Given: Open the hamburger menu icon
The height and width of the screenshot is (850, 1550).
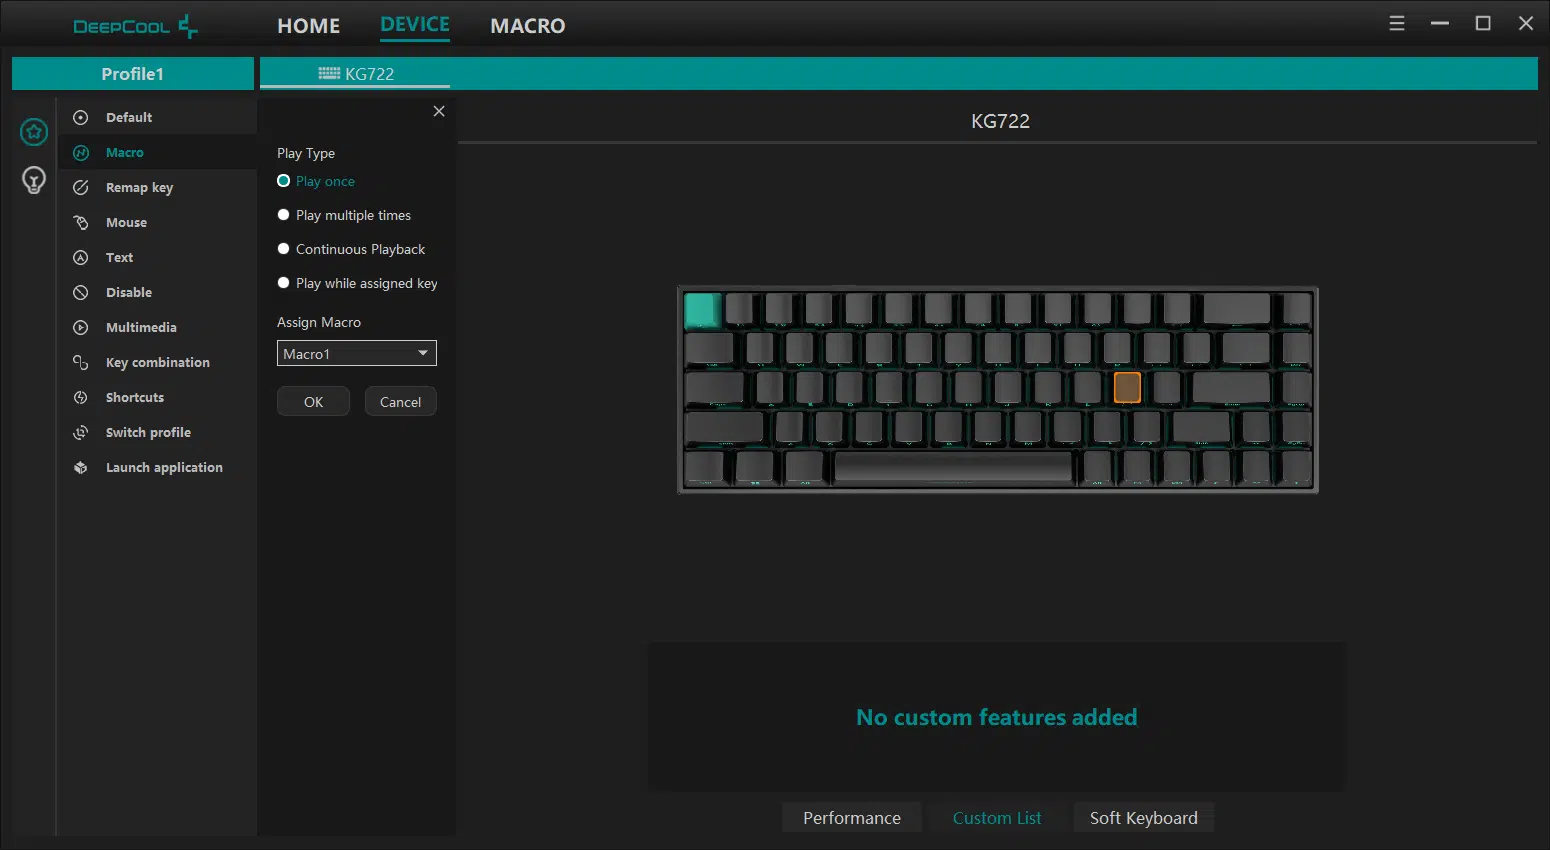Looking at the screenshot, I should (x=1397, y=23).
